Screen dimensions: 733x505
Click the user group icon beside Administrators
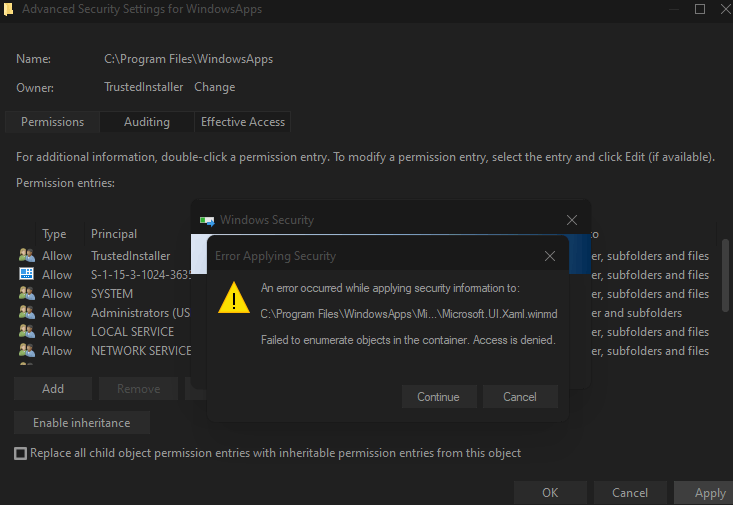tap(27, 312)
